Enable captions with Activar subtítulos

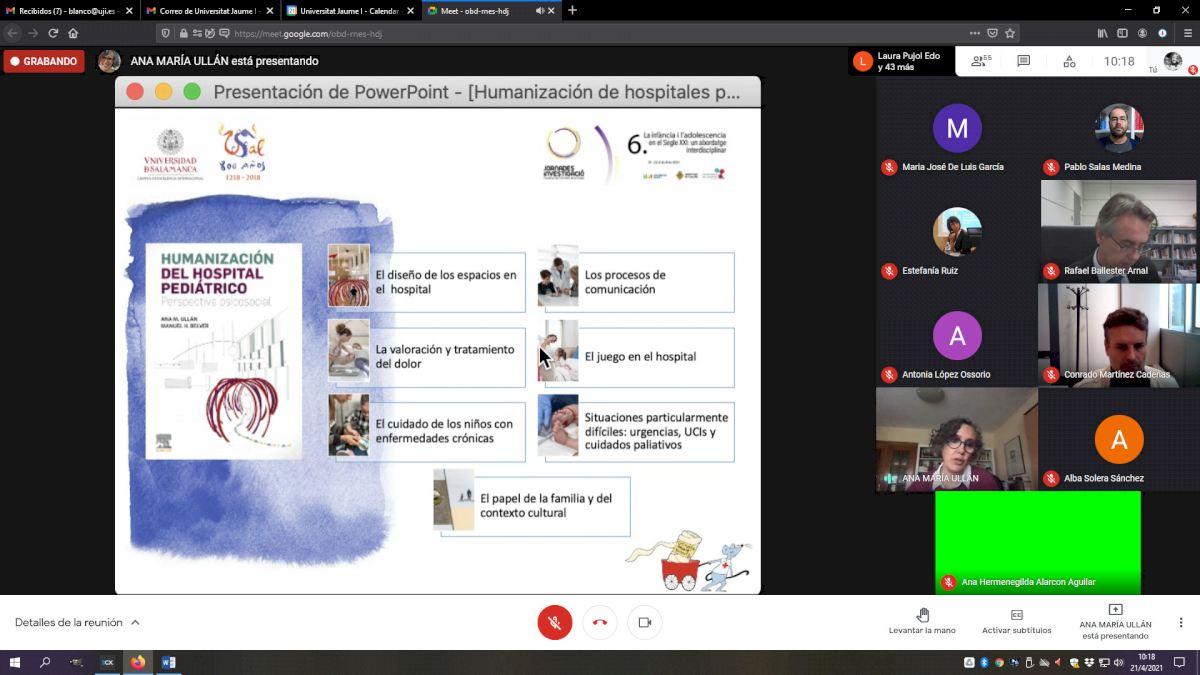click(x=1016, y=621)
